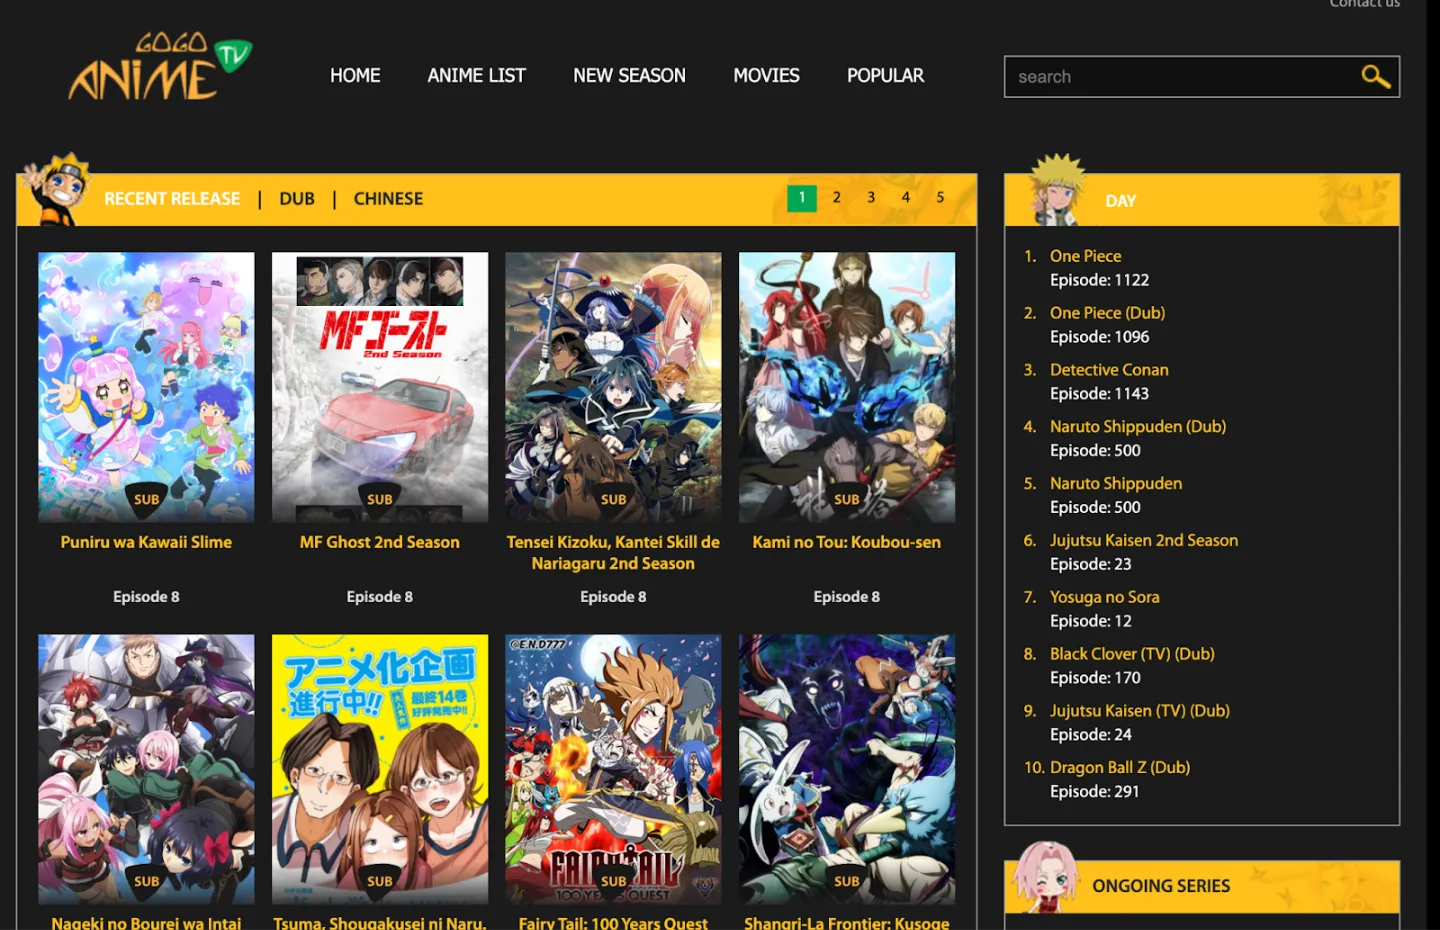Click the Sakura icon beside Ongoing Series
This screenshot has width=1440, height=930.
pos(1045,877)
